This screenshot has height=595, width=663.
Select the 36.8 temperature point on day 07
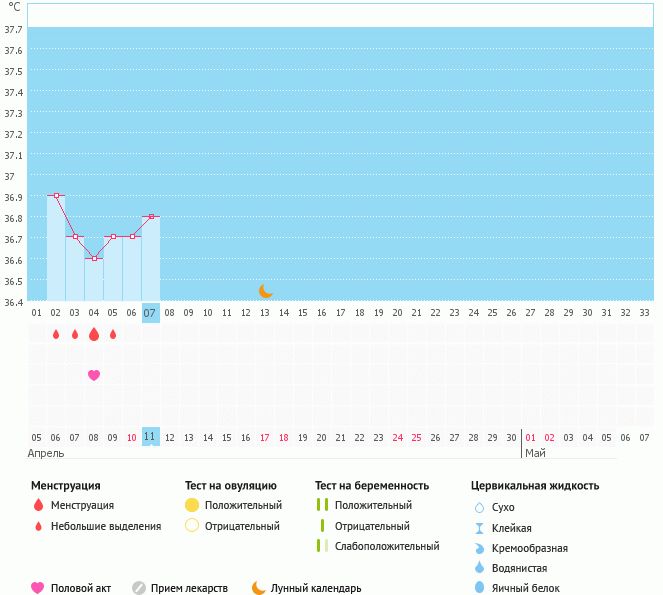150,216
